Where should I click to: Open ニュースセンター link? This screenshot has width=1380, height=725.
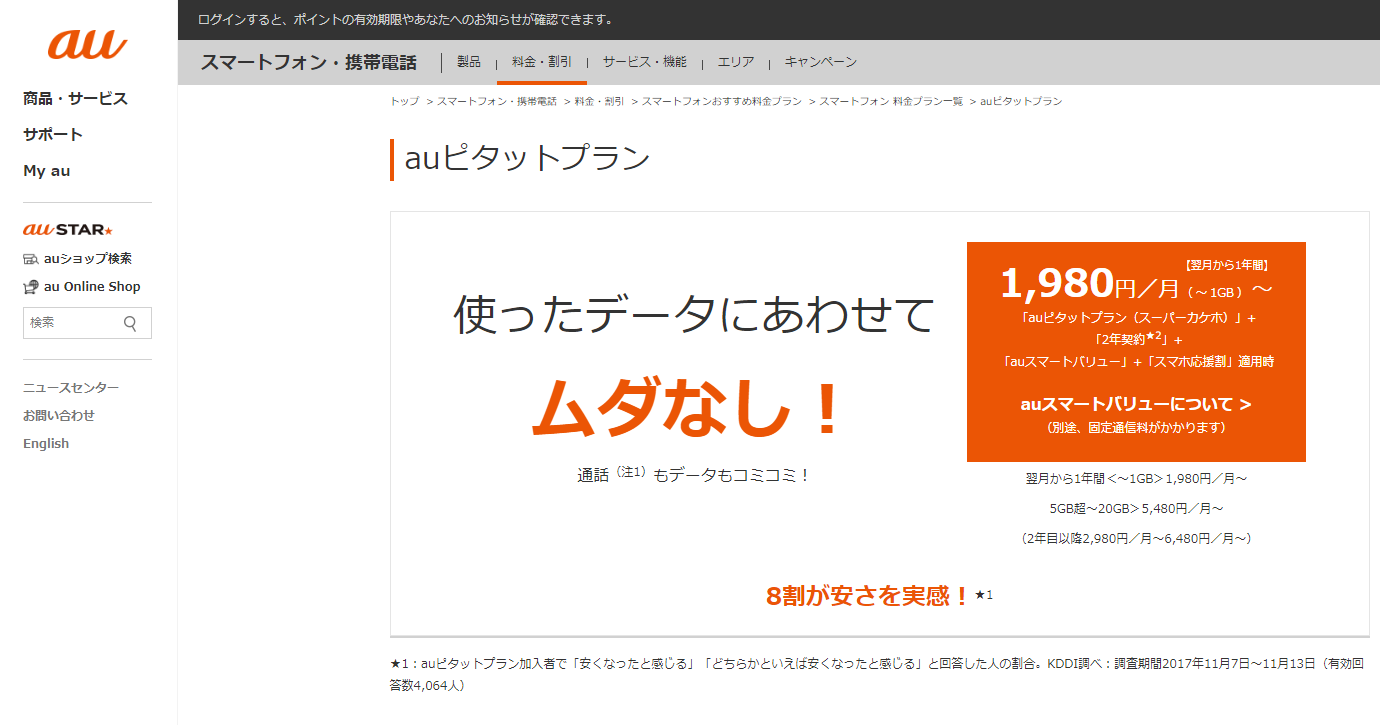coord(71,388)
